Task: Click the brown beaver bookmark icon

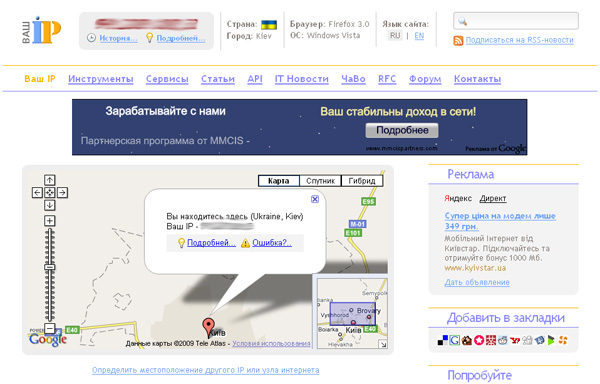Action: click(467, 340)
